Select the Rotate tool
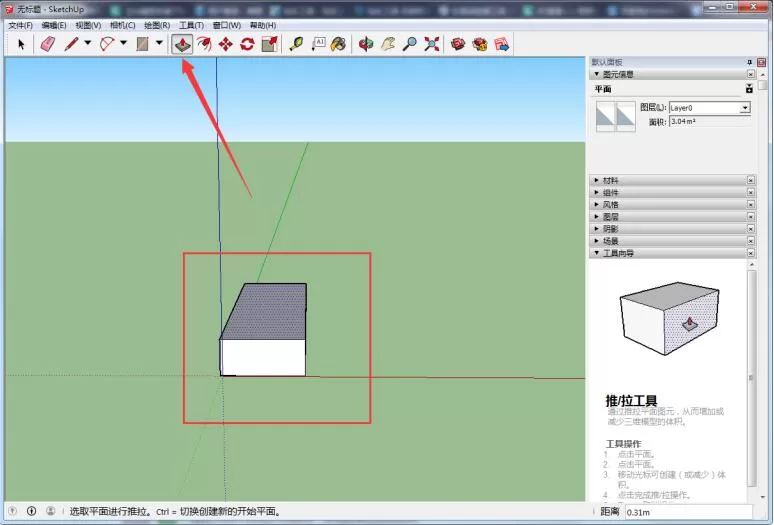The height and width of the screenshot is (525, 774). point(247,44)
